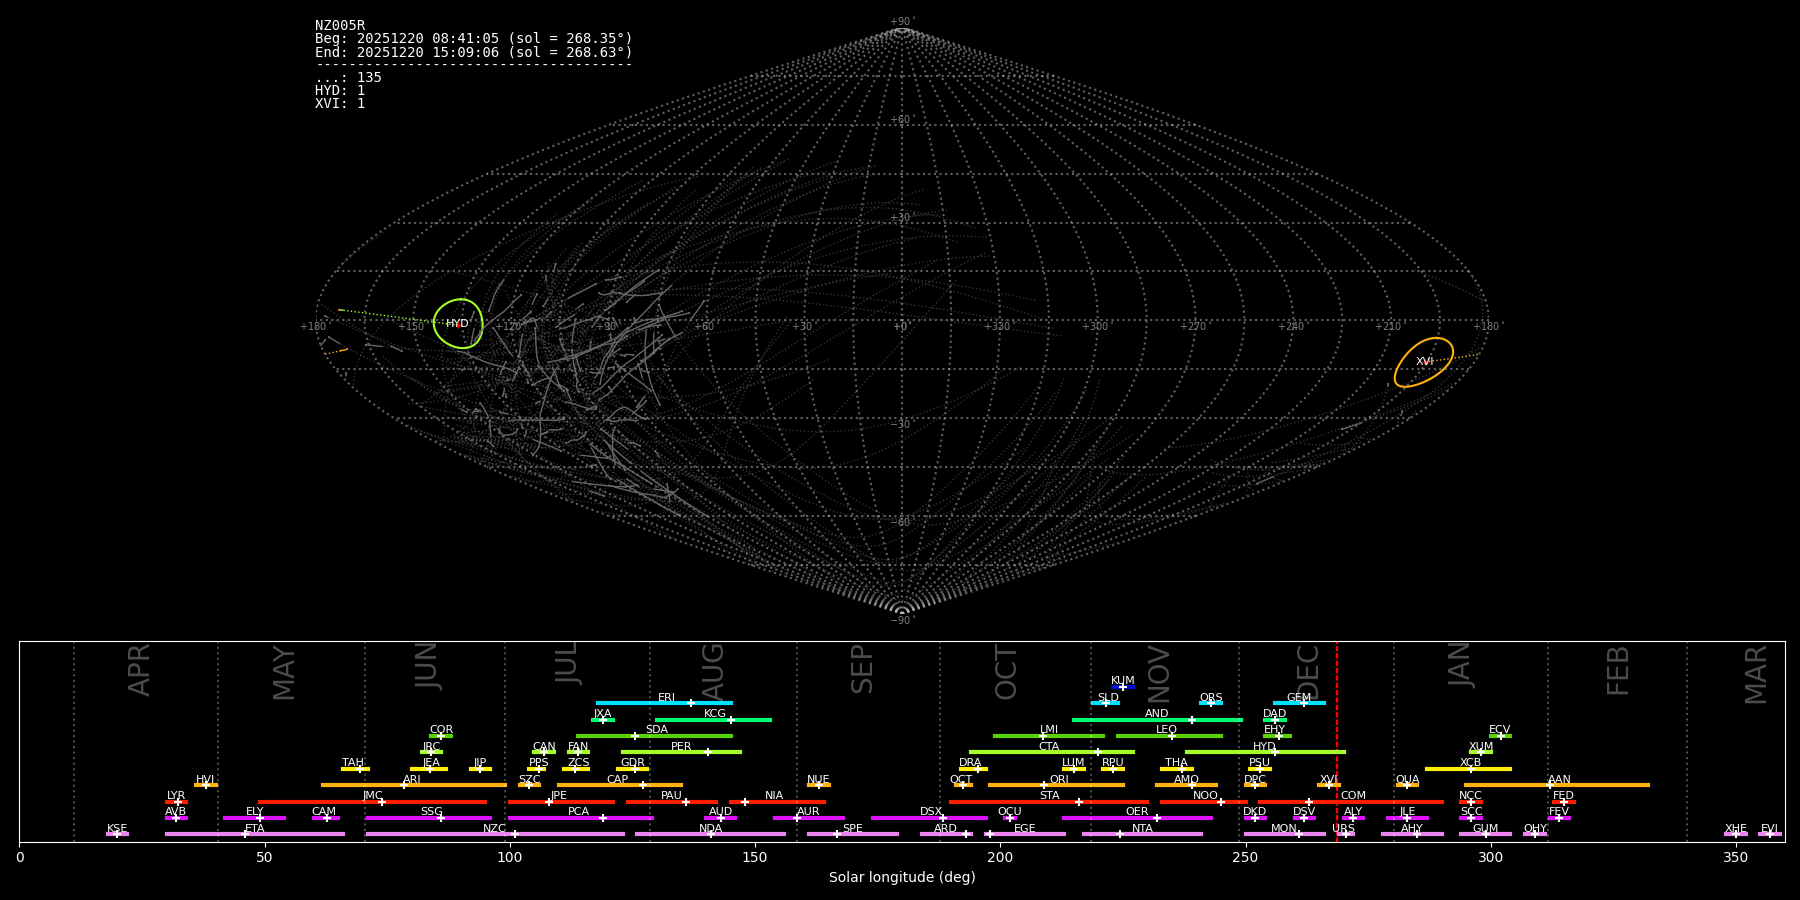Click the AND shower bar label

pyautogui.click(x=1157, y=714)
